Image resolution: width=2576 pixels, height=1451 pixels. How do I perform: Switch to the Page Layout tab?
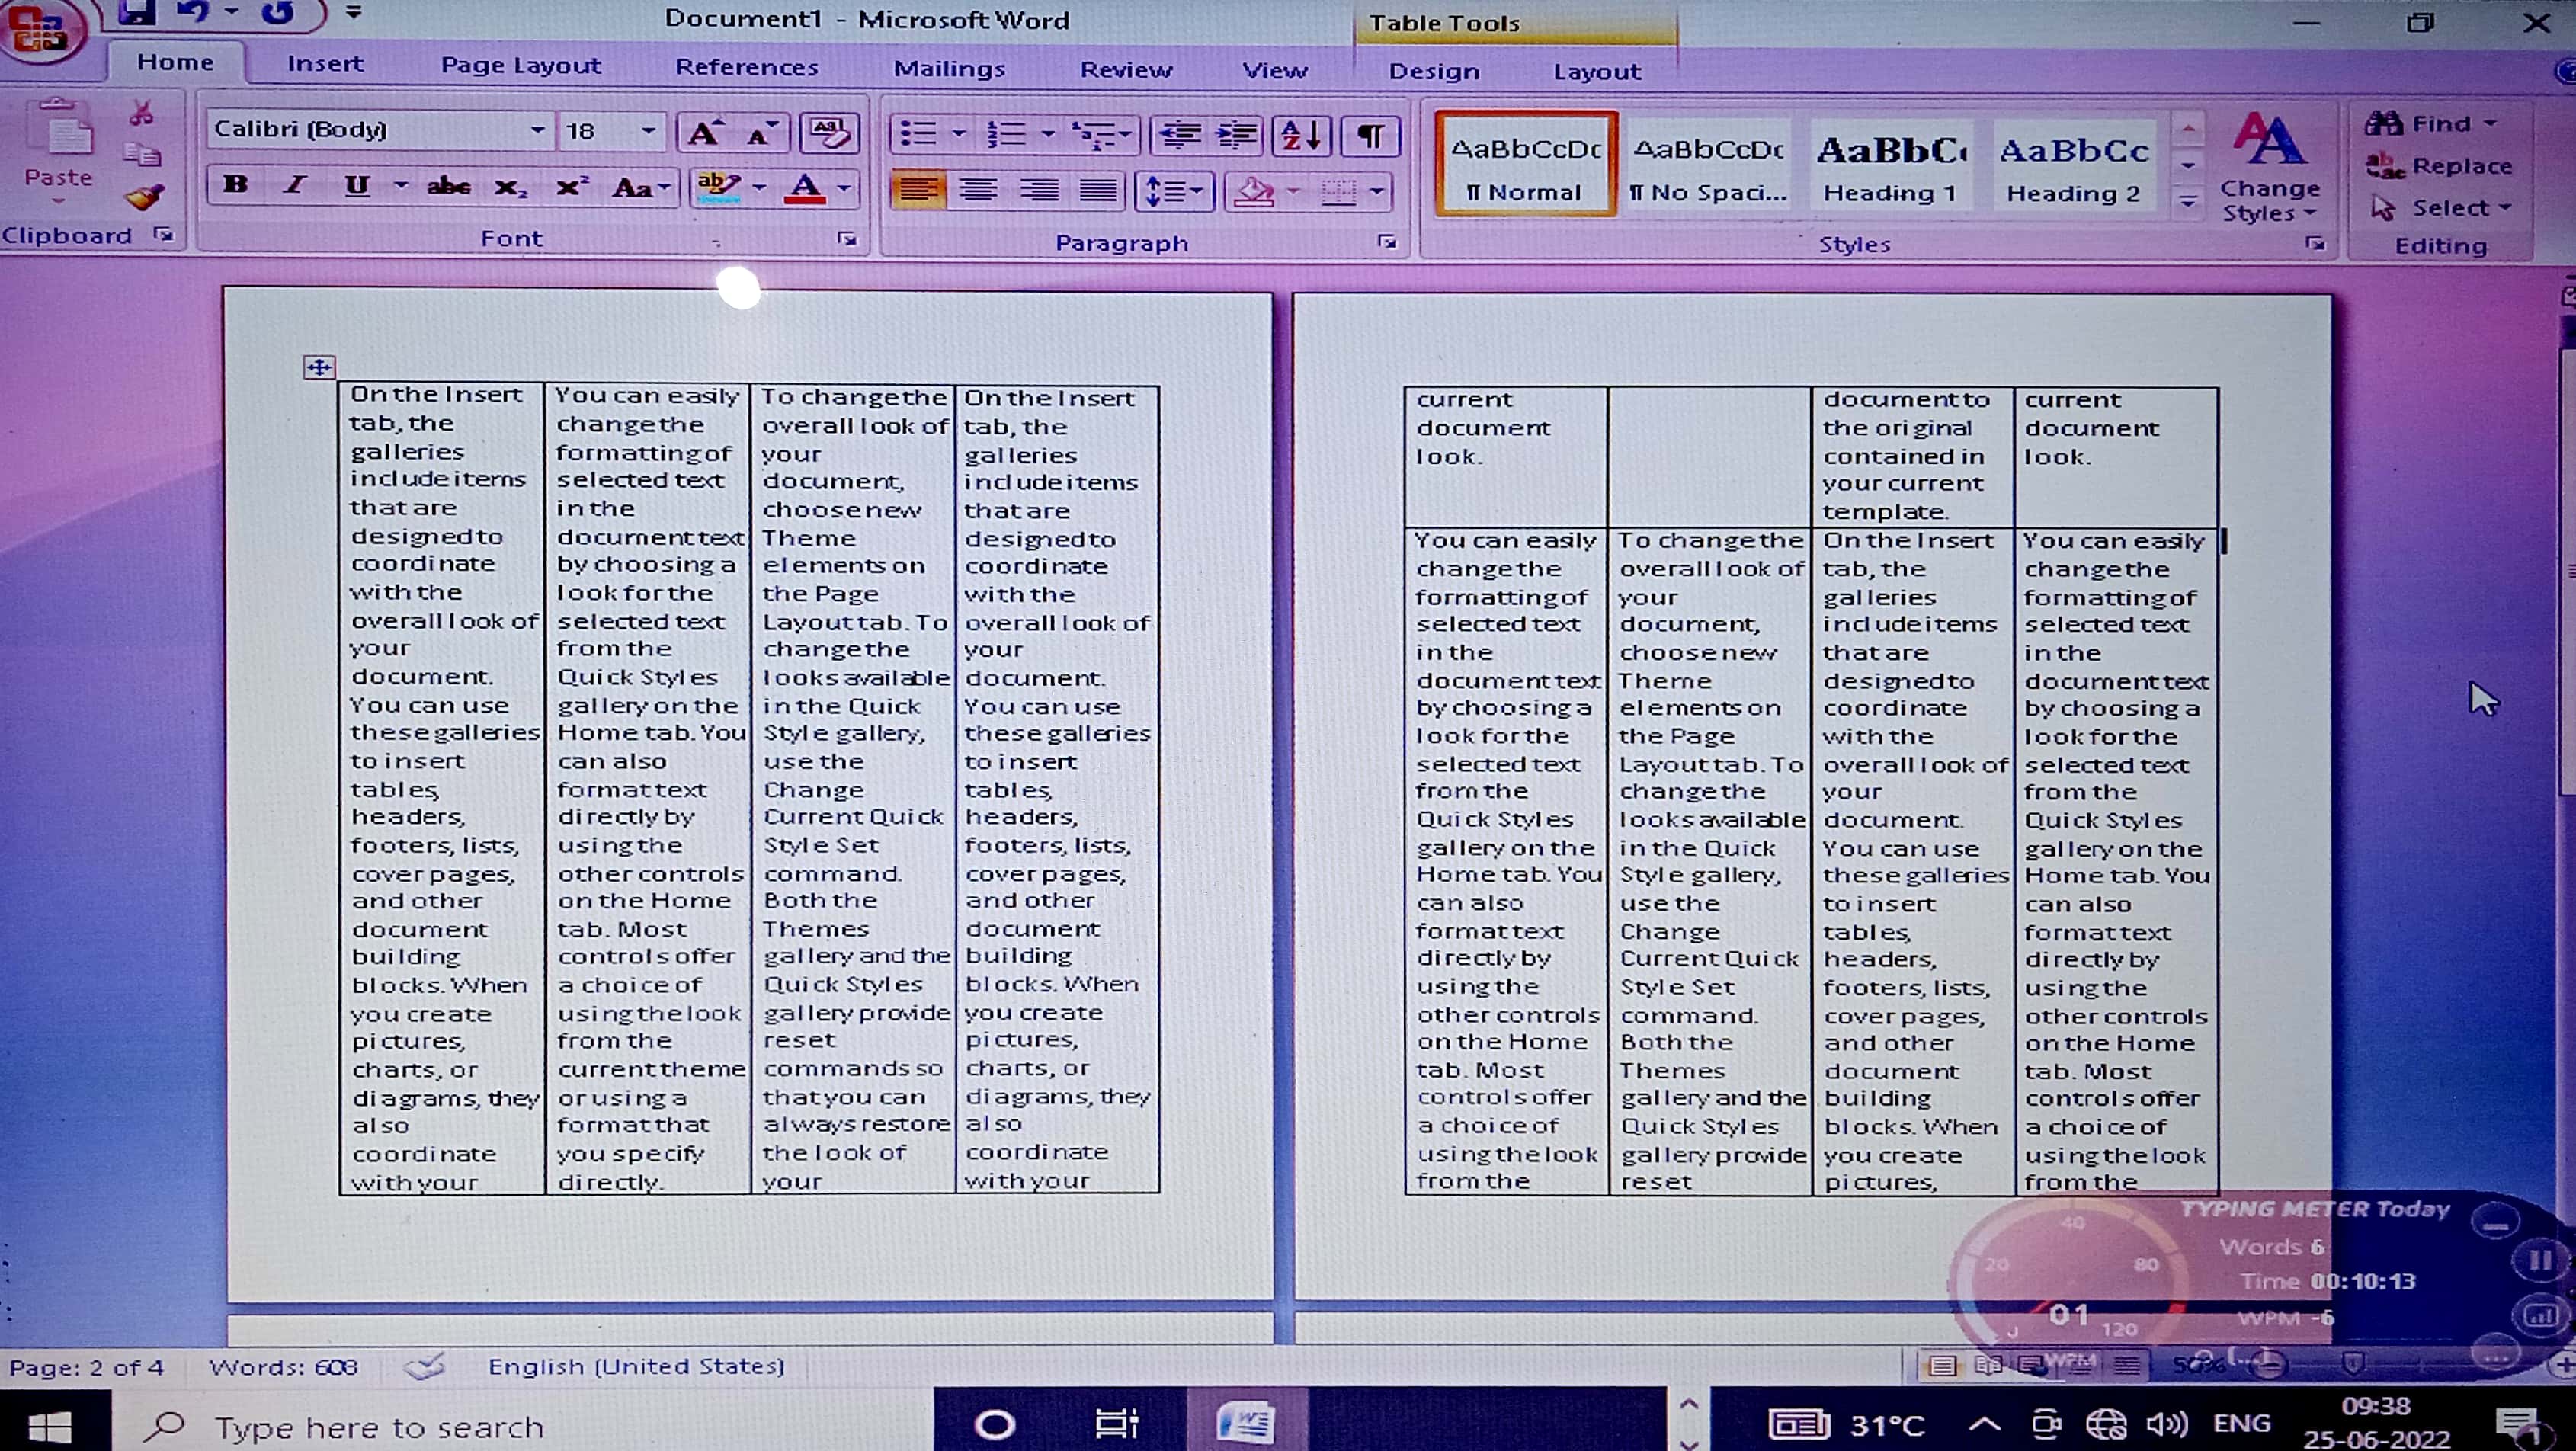pos(520,66)
